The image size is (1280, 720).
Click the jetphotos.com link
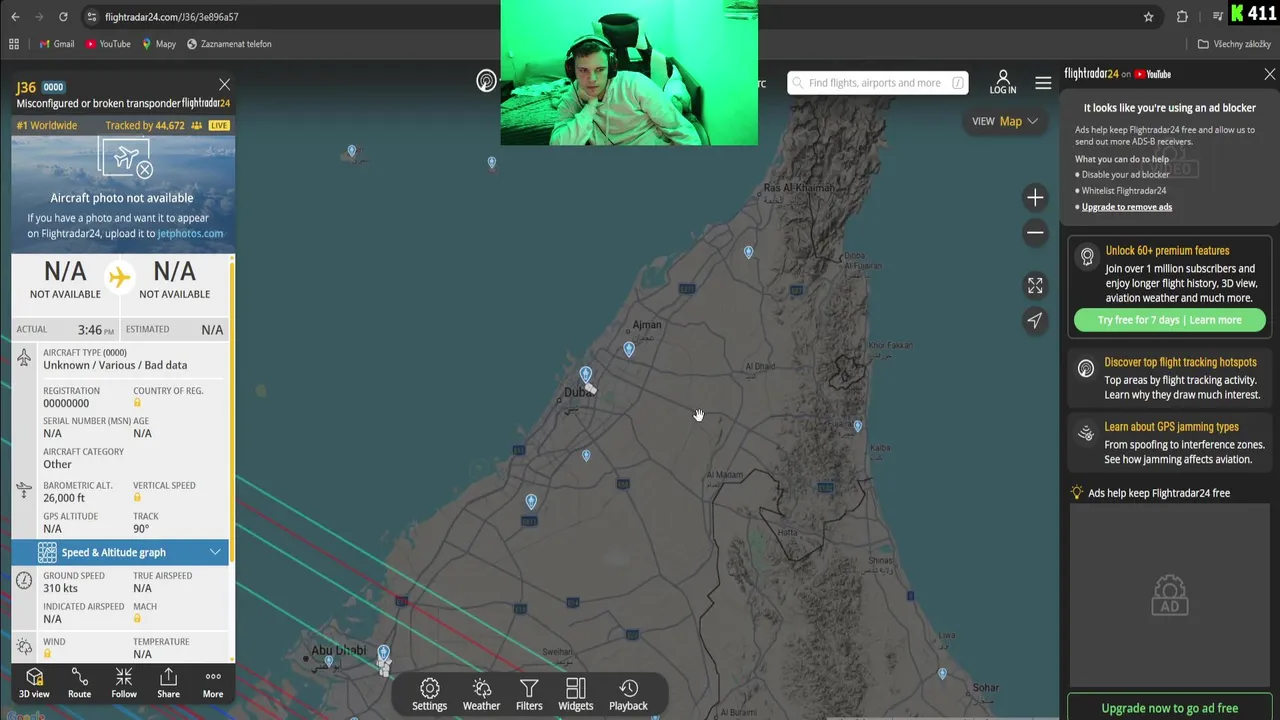click(190, 233)
